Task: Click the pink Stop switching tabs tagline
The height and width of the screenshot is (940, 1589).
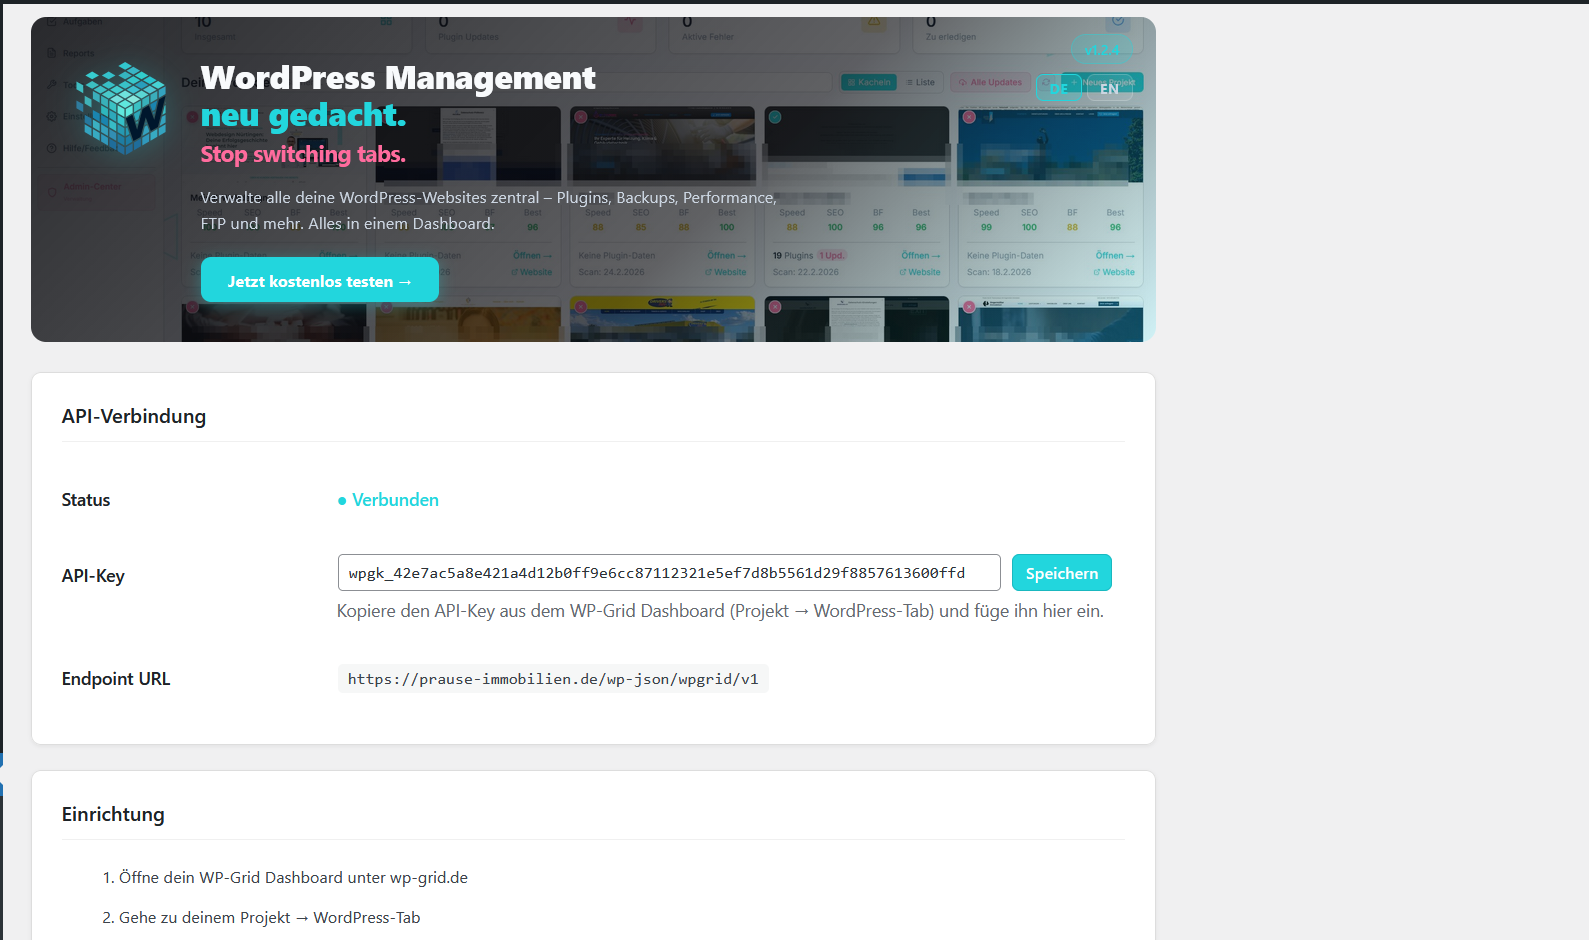Action: (303, 154)
